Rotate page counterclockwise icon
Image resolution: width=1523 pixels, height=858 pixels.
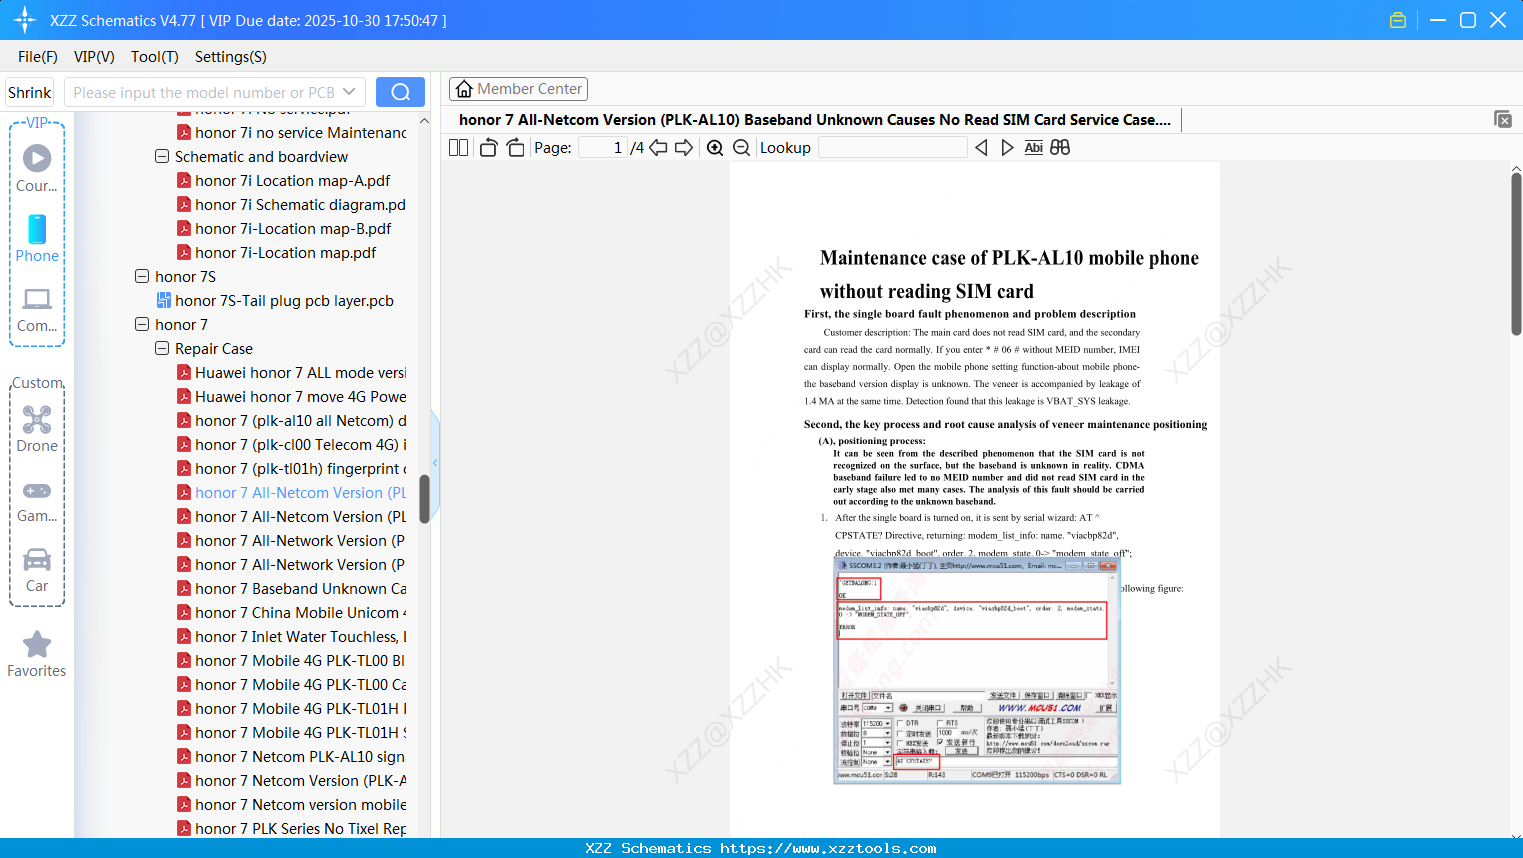tap(488, 148)
